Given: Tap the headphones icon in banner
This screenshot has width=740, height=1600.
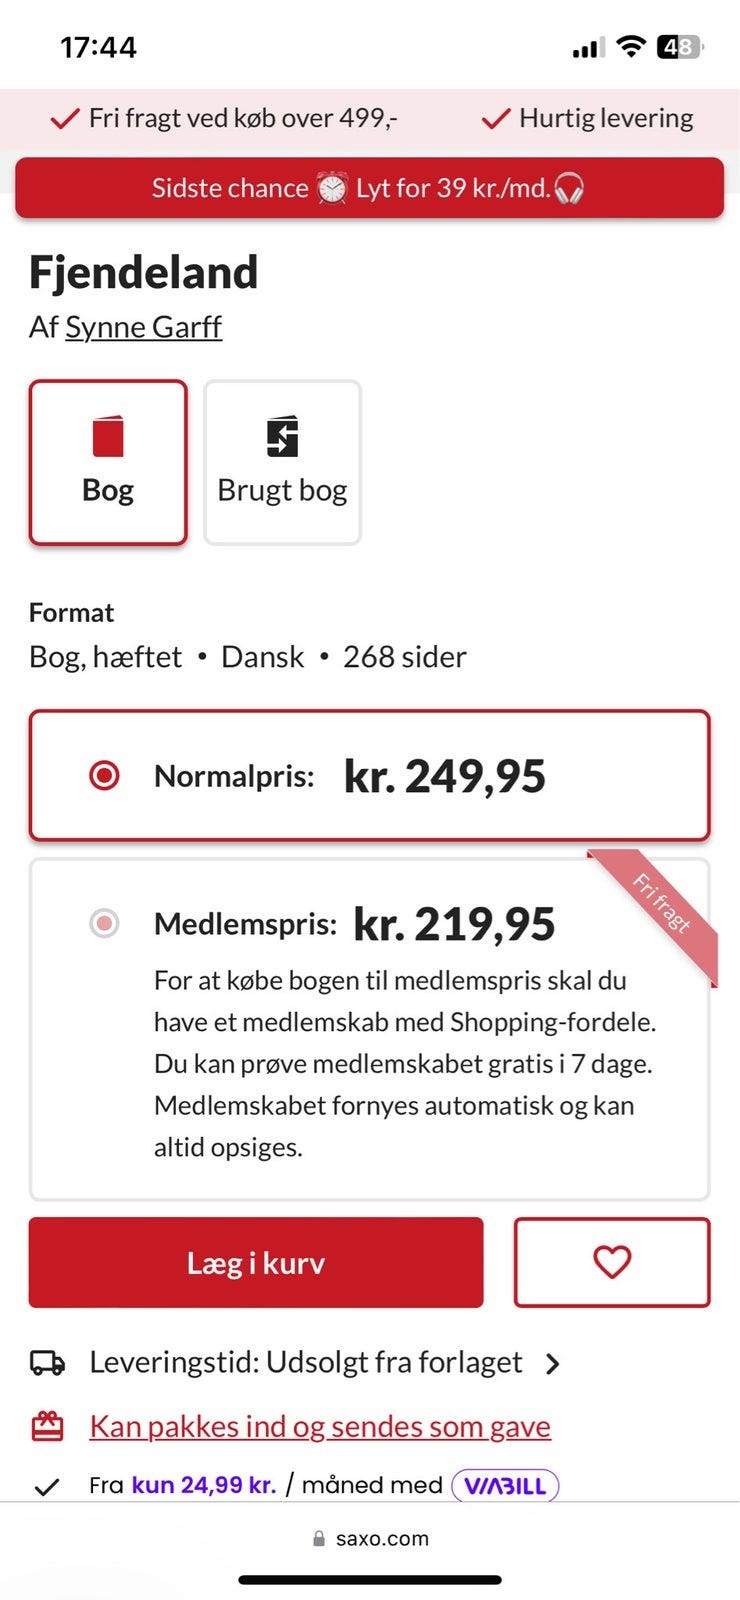Looking at the screenshot, I should tap(568, 188).
